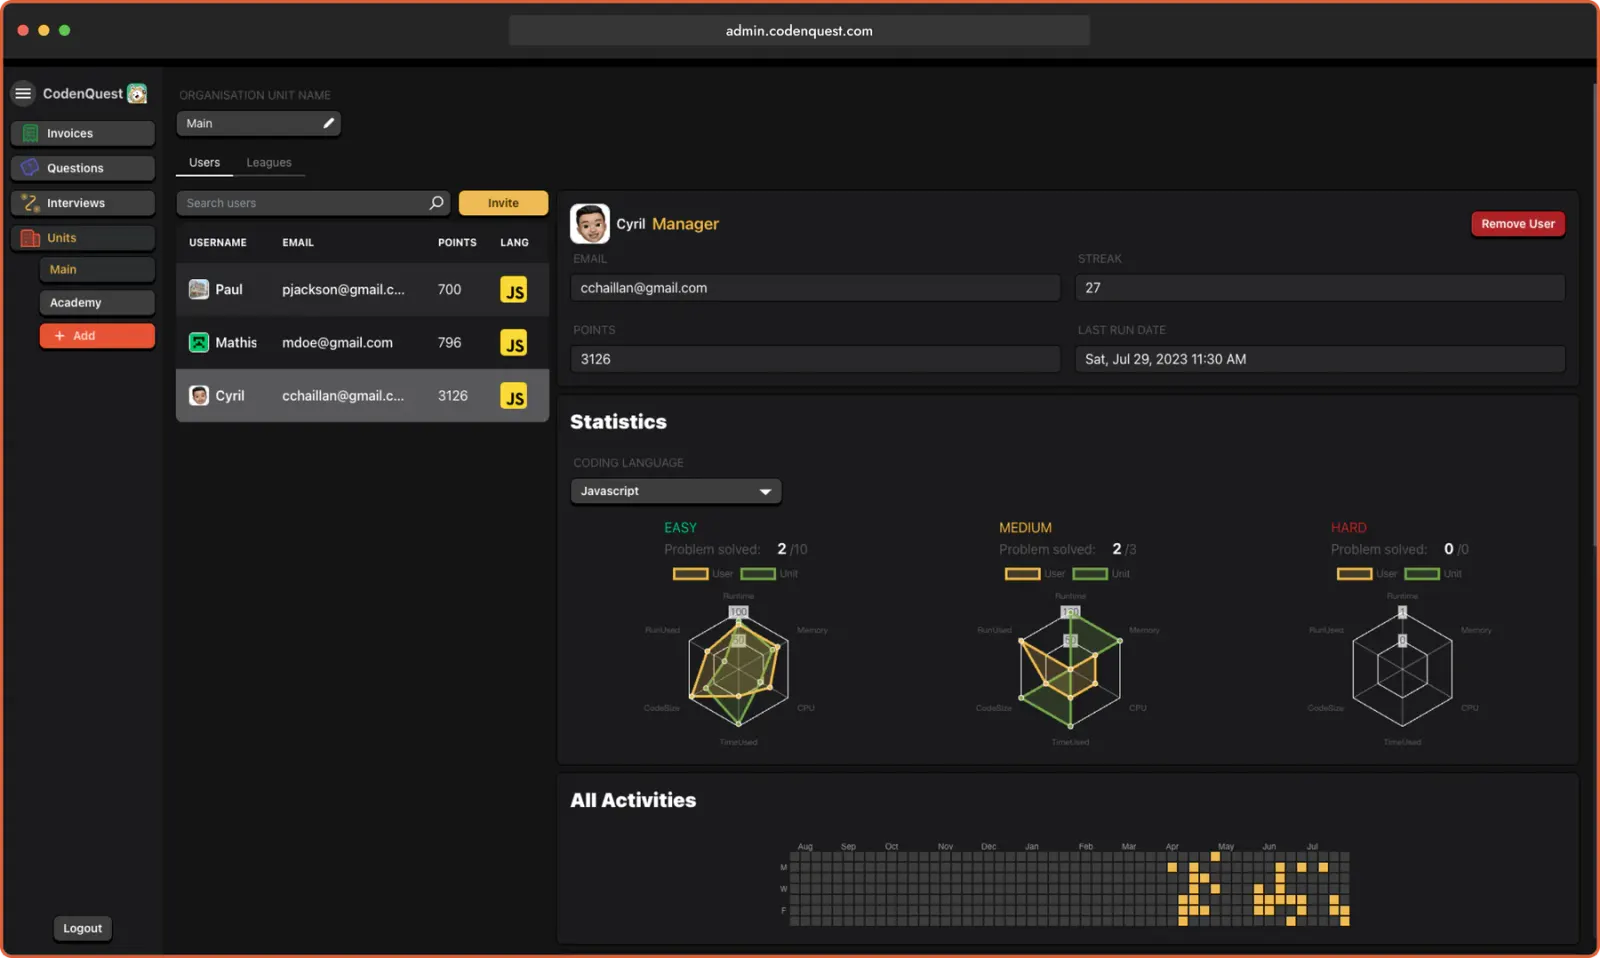Click the Questions sidebar icon
The width and height of the screenshot is (1600, 958).
(x=30, y=167)
